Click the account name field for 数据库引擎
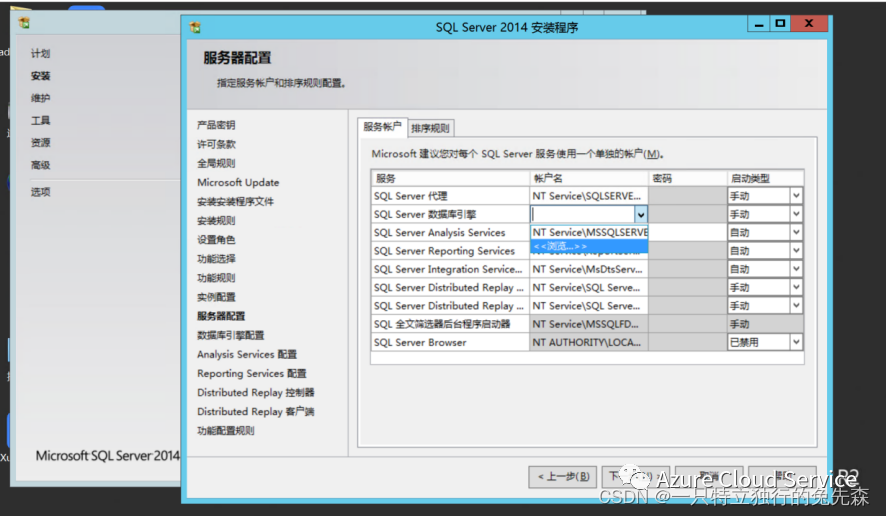Image resolution: width=886 pixels, height=516 pixels. click(x=583, y=215)
